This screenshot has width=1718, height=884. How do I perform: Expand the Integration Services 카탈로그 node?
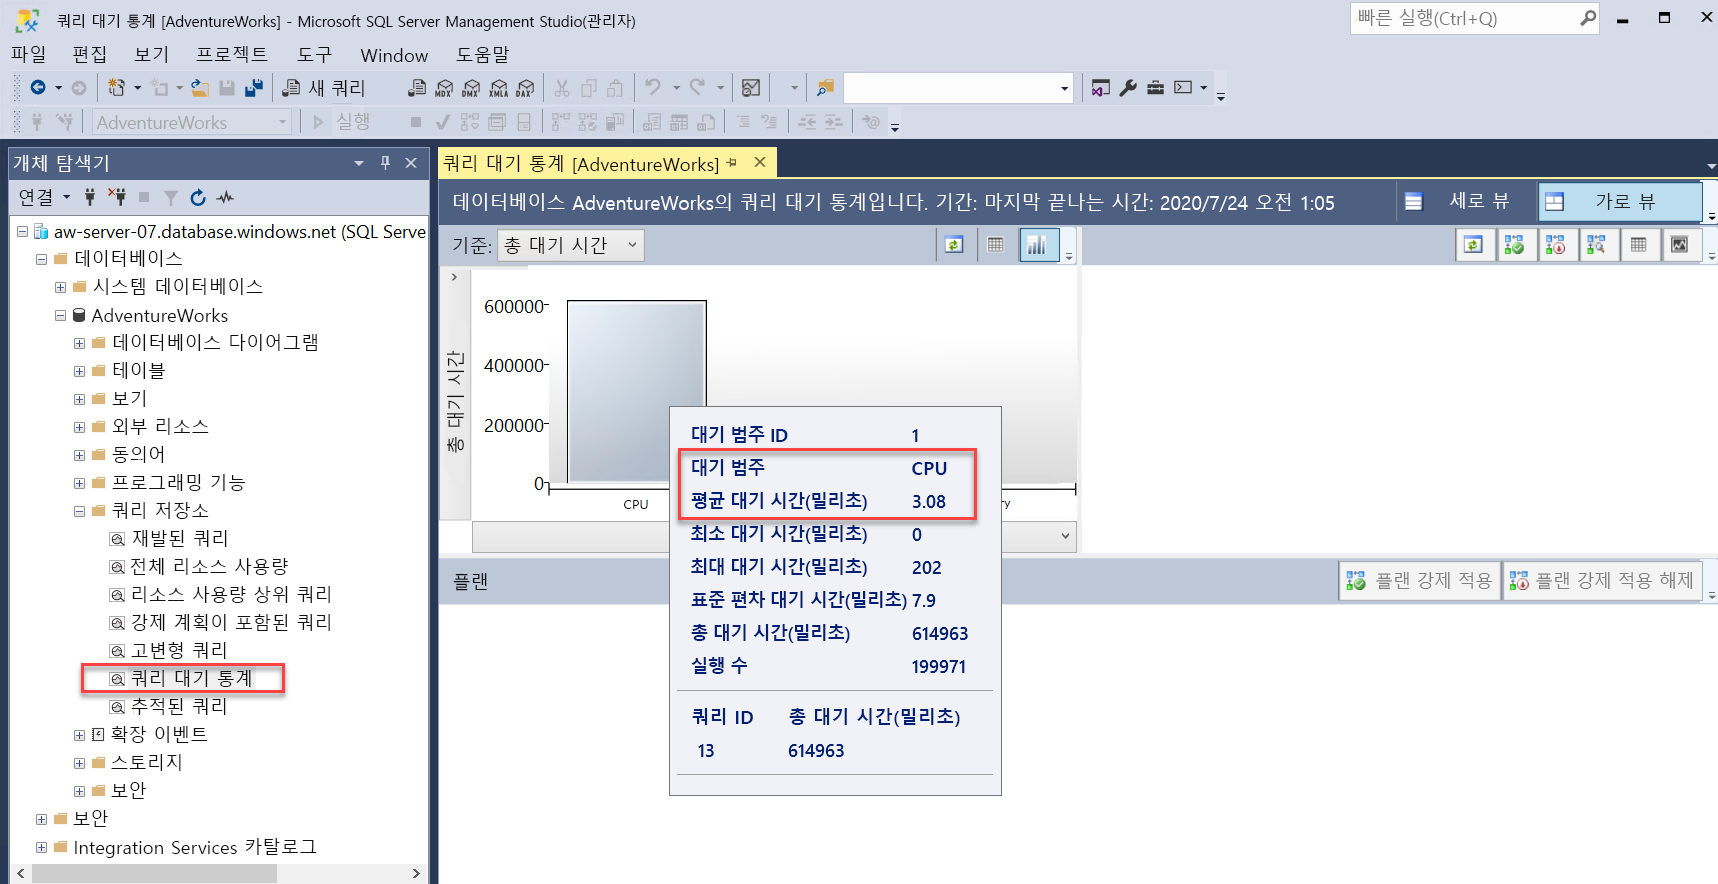41,847
